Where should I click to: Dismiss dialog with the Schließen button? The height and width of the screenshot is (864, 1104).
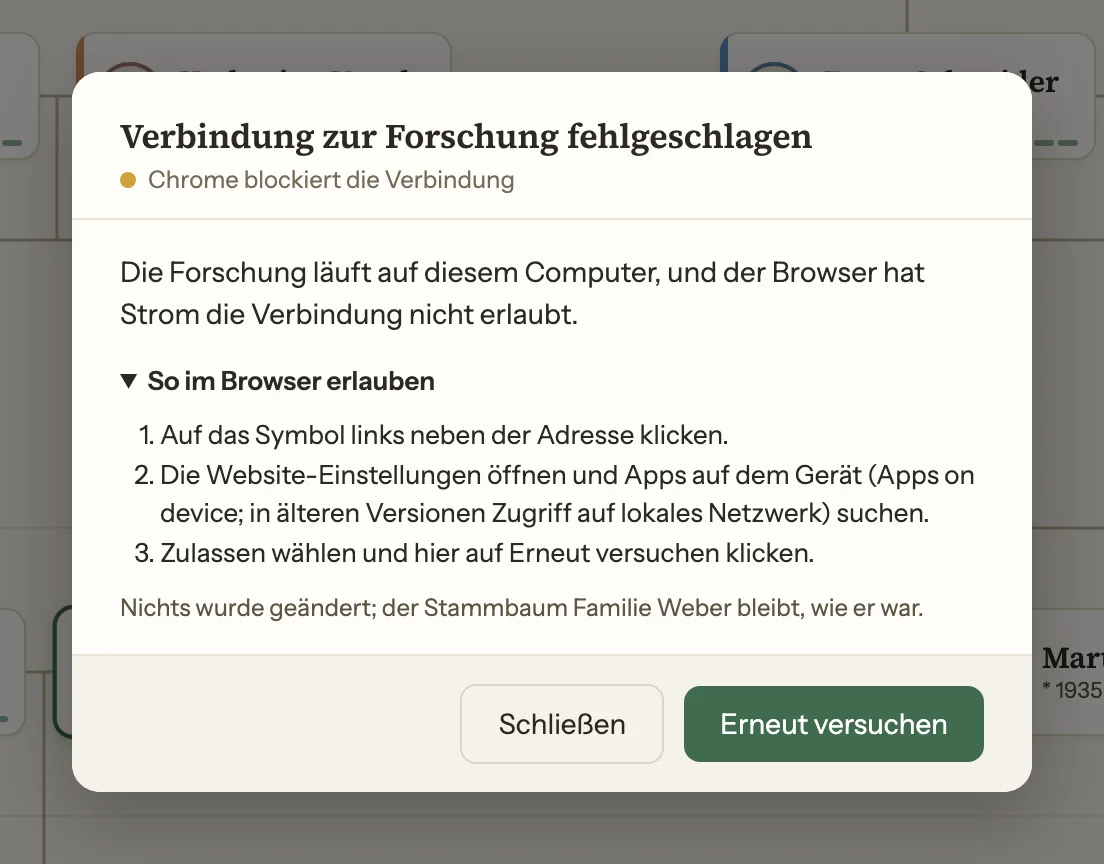coord(562,724)
